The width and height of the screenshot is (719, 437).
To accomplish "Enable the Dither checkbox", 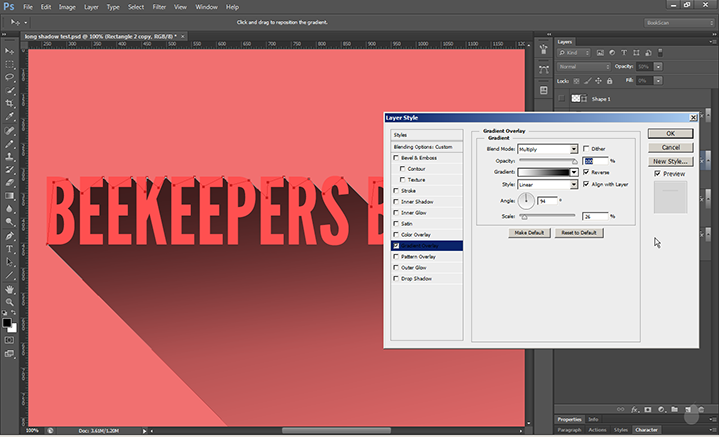I will 587,148.
